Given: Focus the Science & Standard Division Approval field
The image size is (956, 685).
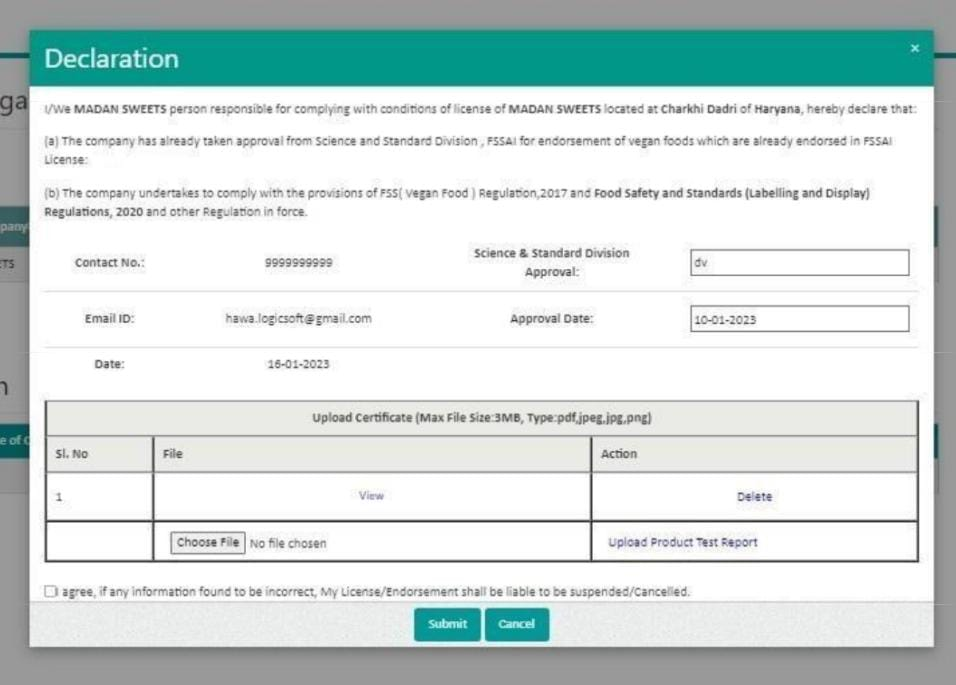Looking at the screenshot, I should [799, 263].
